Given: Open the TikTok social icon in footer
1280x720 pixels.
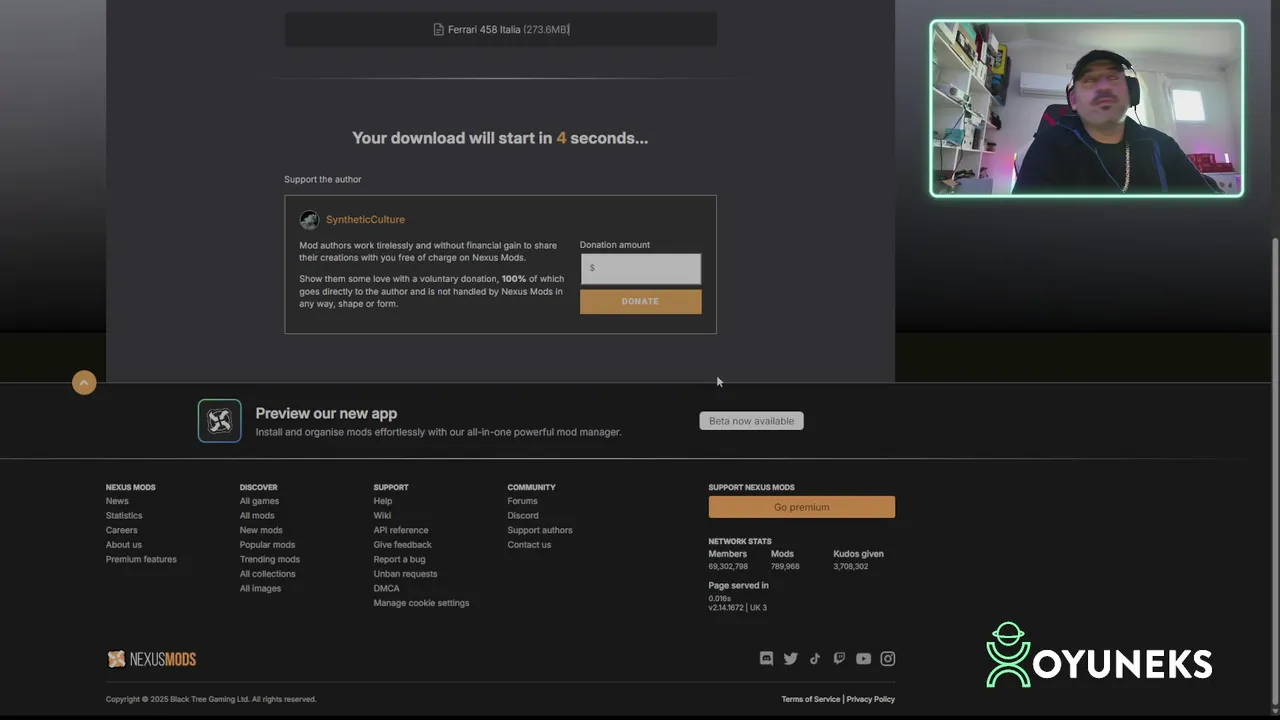Looking at the screenshot, I should 815,659.
